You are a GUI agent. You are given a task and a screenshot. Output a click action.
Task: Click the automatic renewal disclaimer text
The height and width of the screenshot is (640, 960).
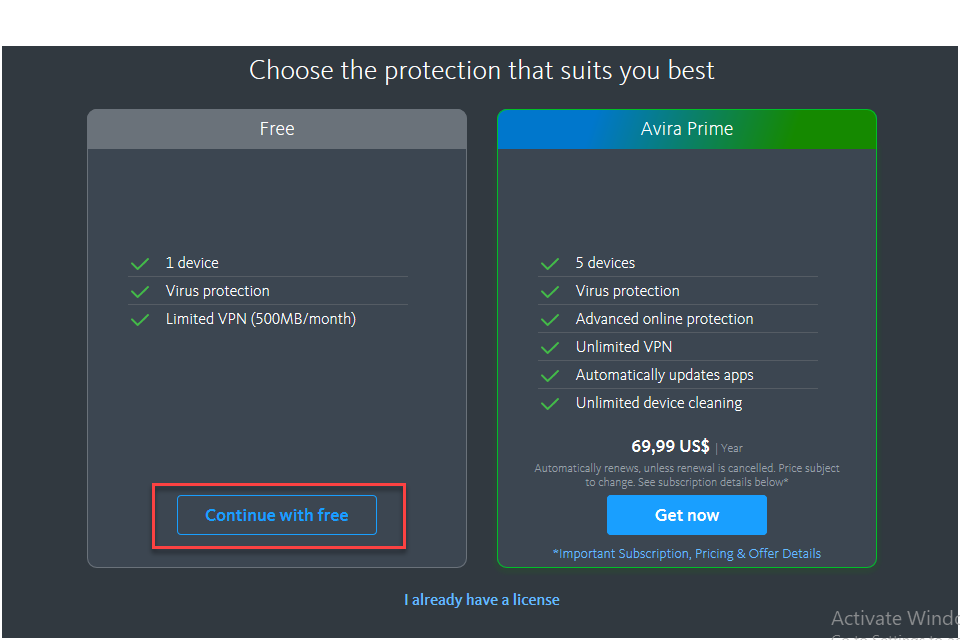click(x=686, y=475)
